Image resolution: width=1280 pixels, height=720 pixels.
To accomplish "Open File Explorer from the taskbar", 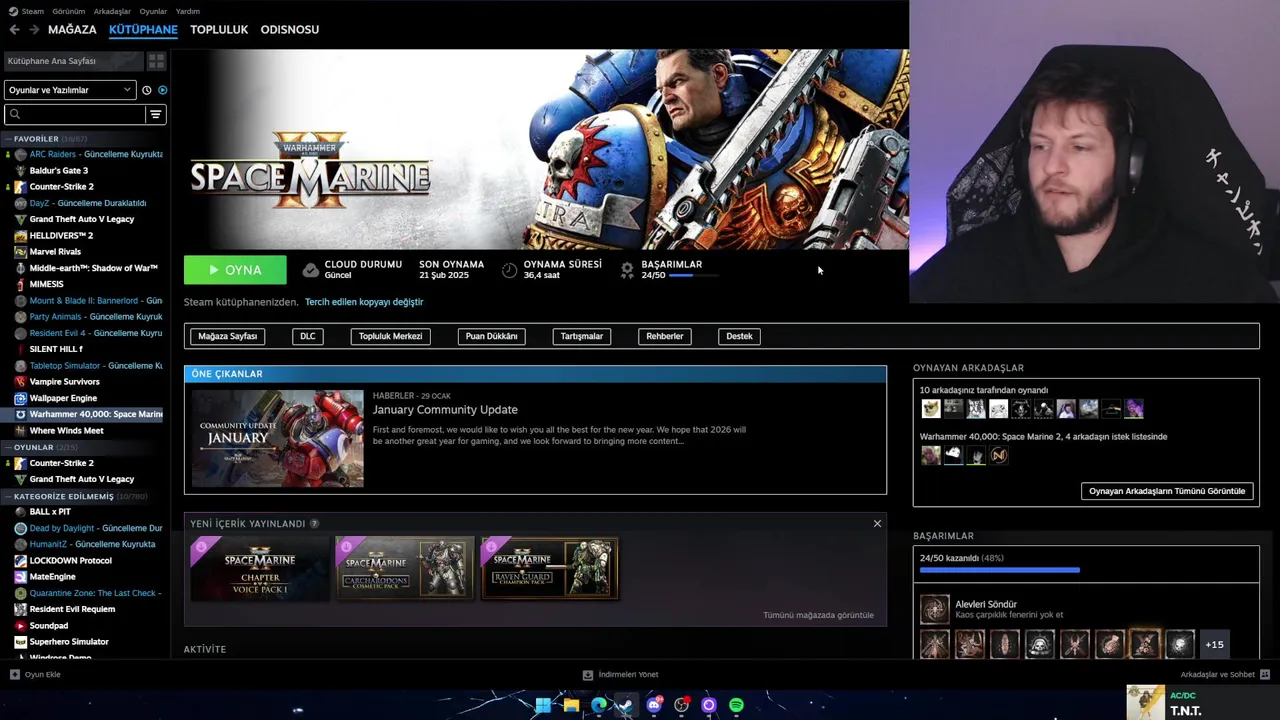I will point(571,705).
